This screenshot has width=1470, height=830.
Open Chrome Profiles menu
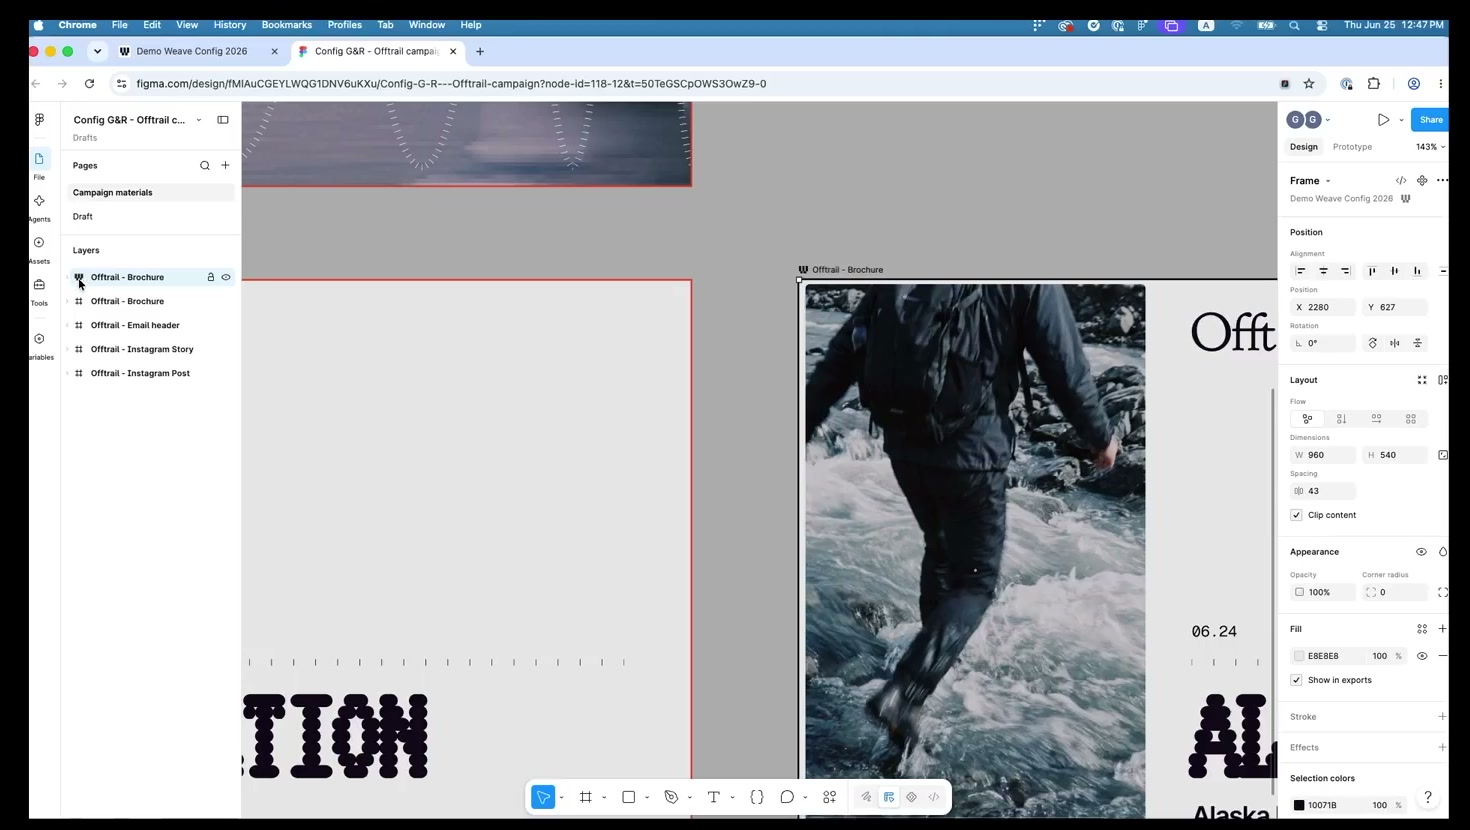point(344,25)
